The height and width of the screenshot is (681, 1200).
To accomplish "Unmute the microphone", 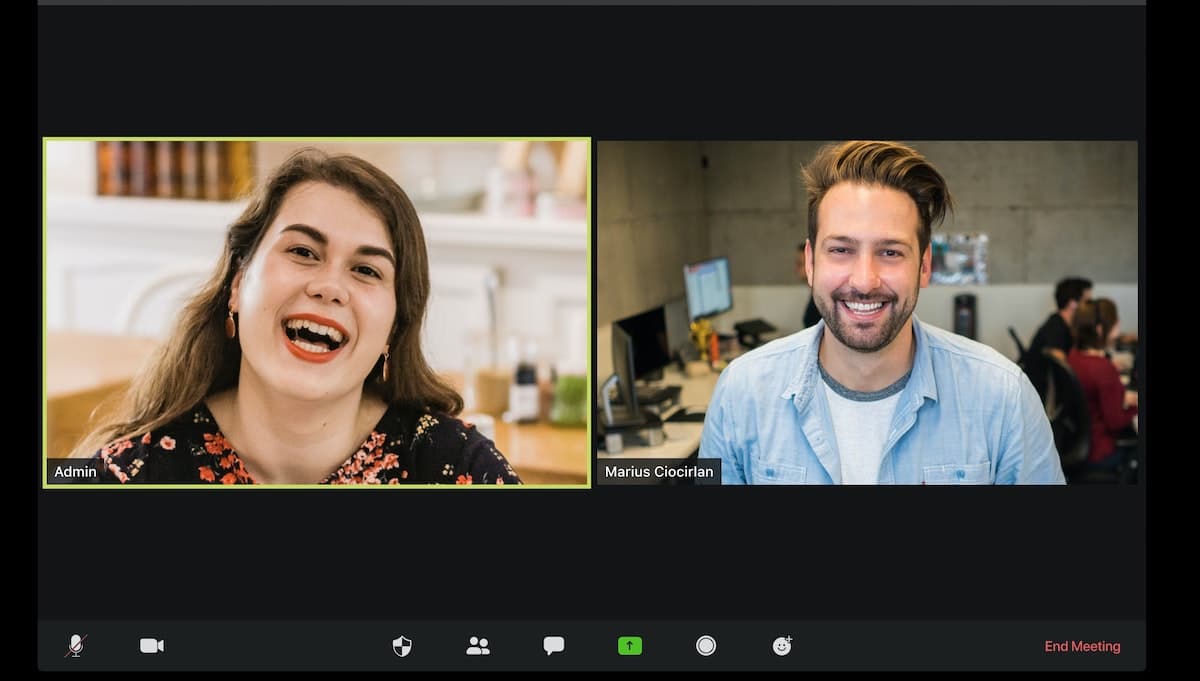I will (x=76, y=646).
